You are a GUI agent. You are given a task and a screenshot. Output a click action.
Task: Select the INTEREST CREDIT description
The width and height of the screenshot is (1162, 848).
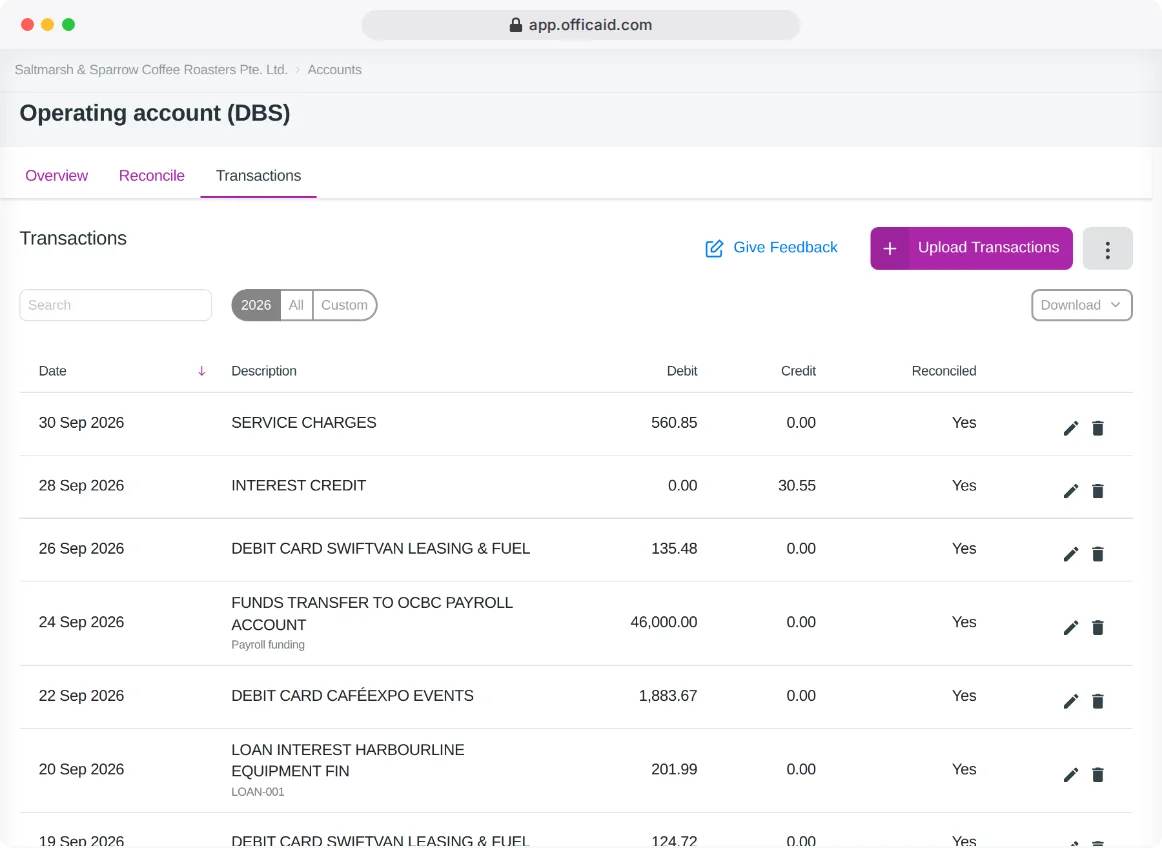[299, 486]
